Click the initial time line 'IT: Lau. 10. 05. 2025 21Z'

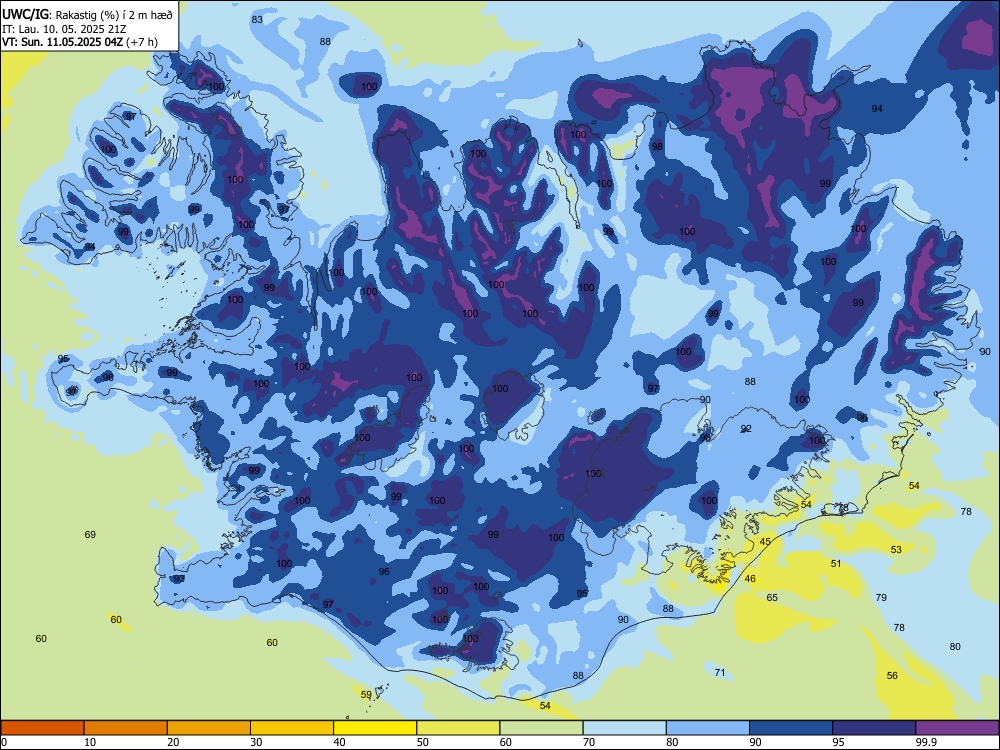64,29
